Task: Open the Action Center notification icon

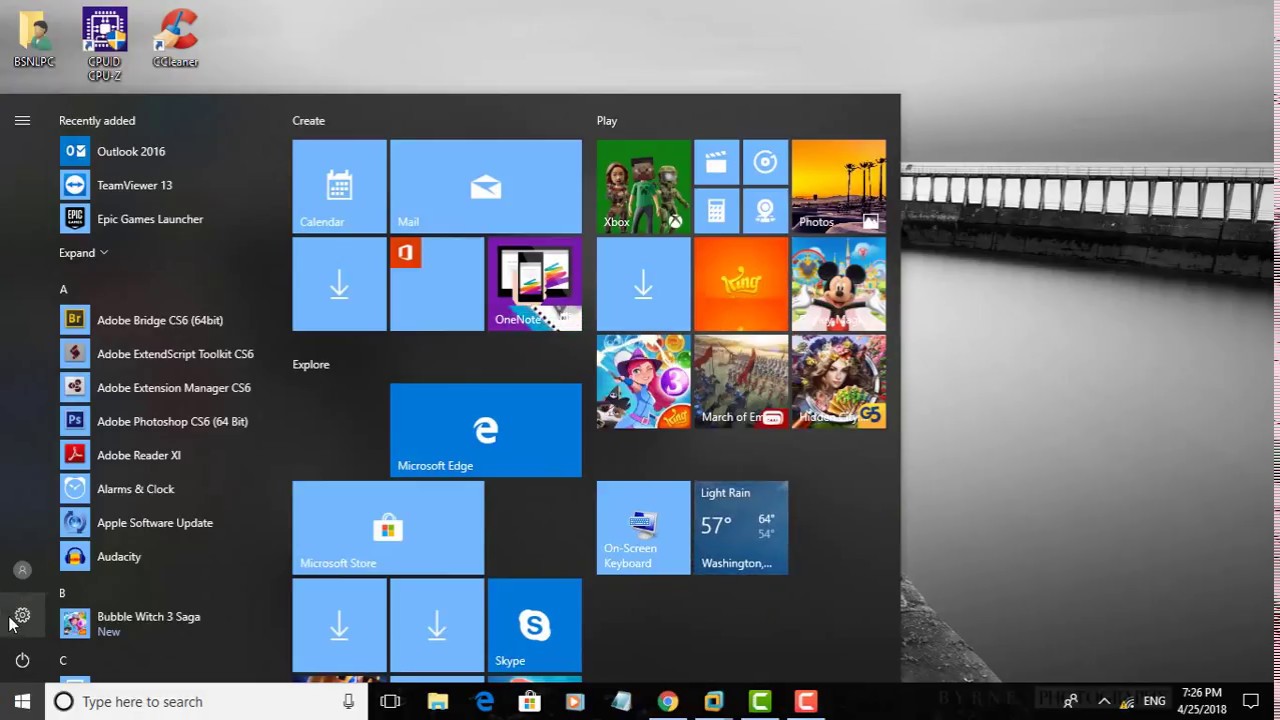Action: tap(1251, 702)
